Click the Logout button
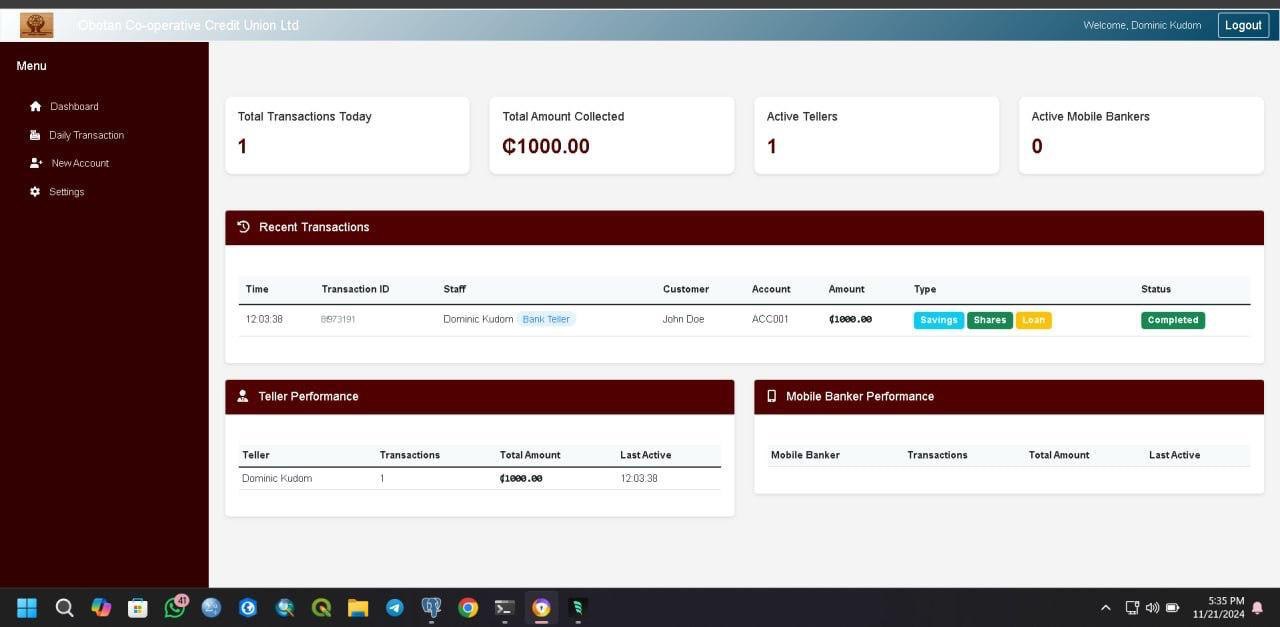Image resolution: width=1280 pixels, height=627 pixels. click(1243, 25)
